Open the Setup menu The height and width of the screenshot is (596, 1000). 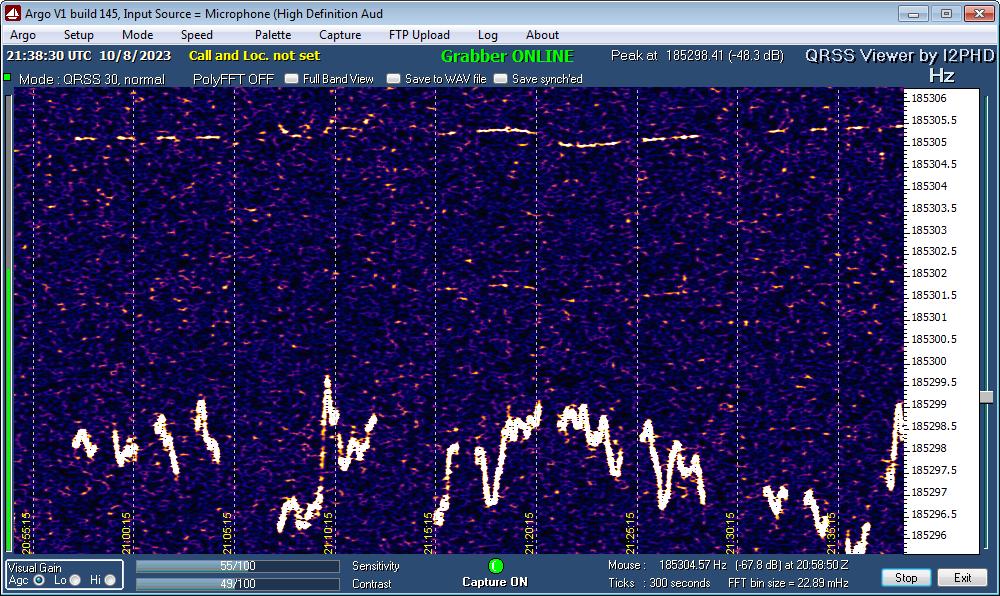(x=78, y=35)
